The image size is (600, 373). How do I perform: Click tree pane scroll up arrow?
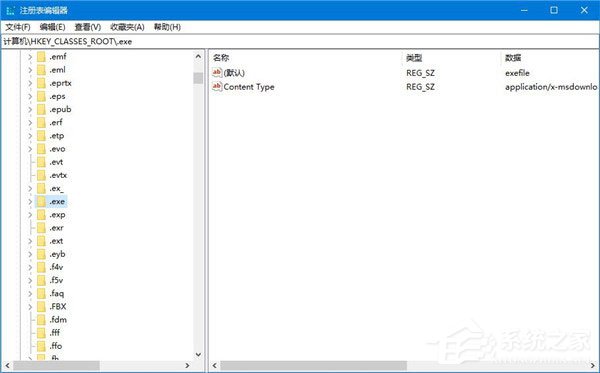[x=198, y=57]
